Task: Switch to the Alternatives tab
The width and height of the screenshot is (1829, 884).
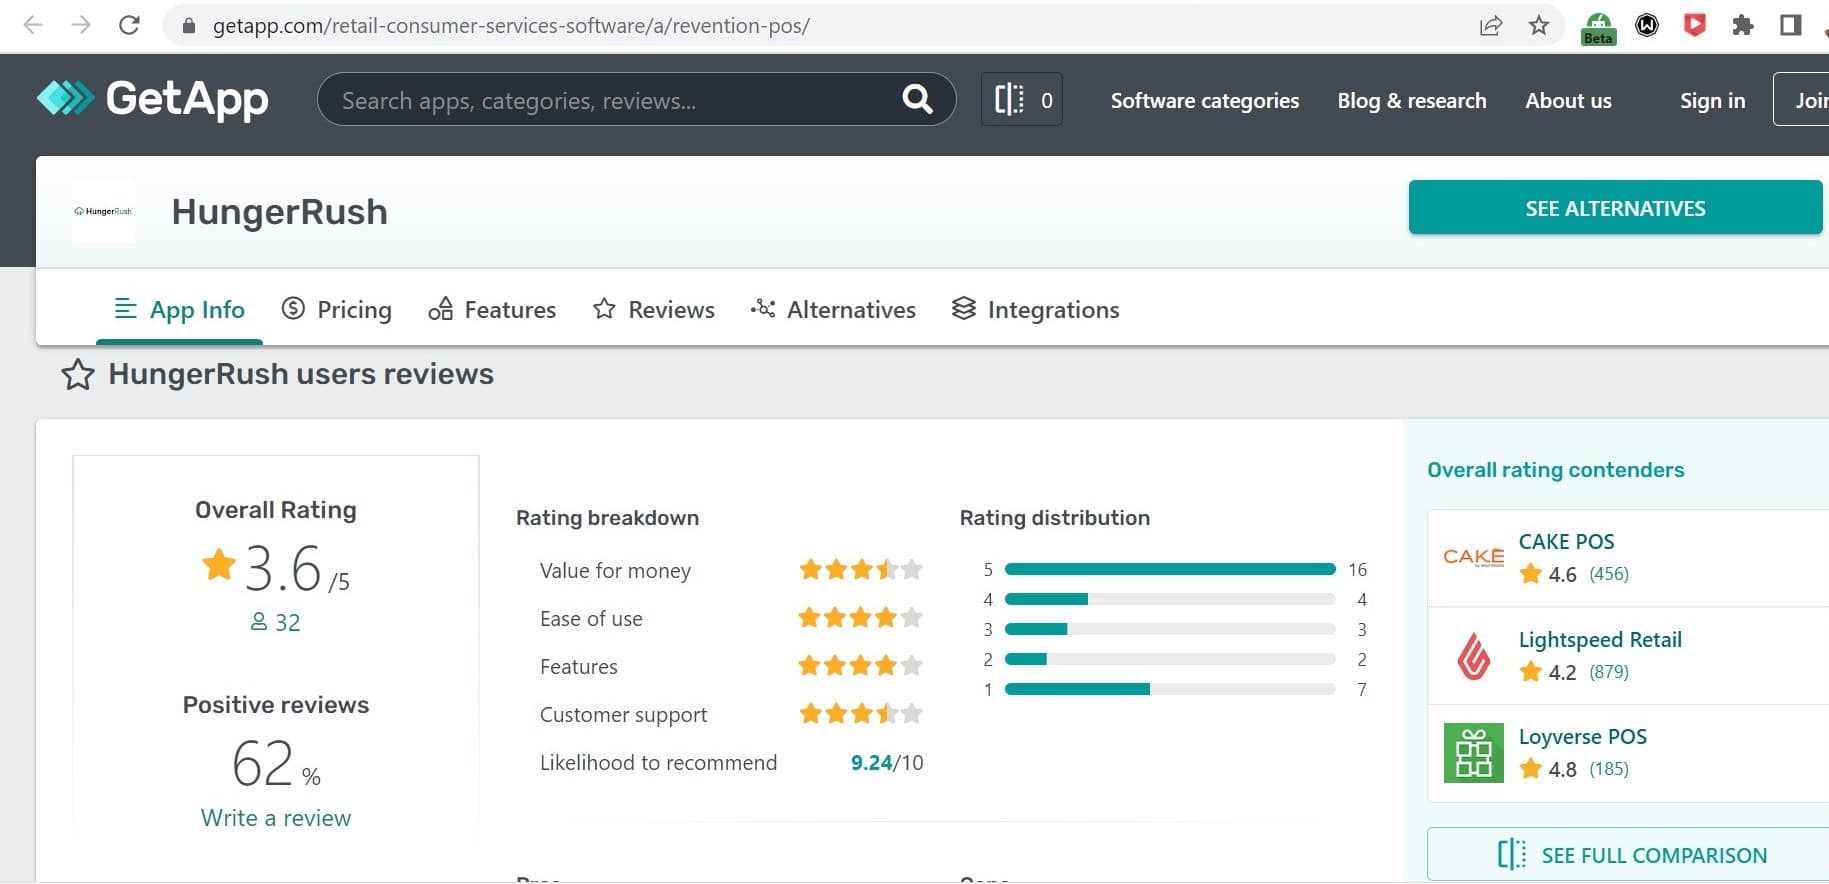Action: pos(833,310)
